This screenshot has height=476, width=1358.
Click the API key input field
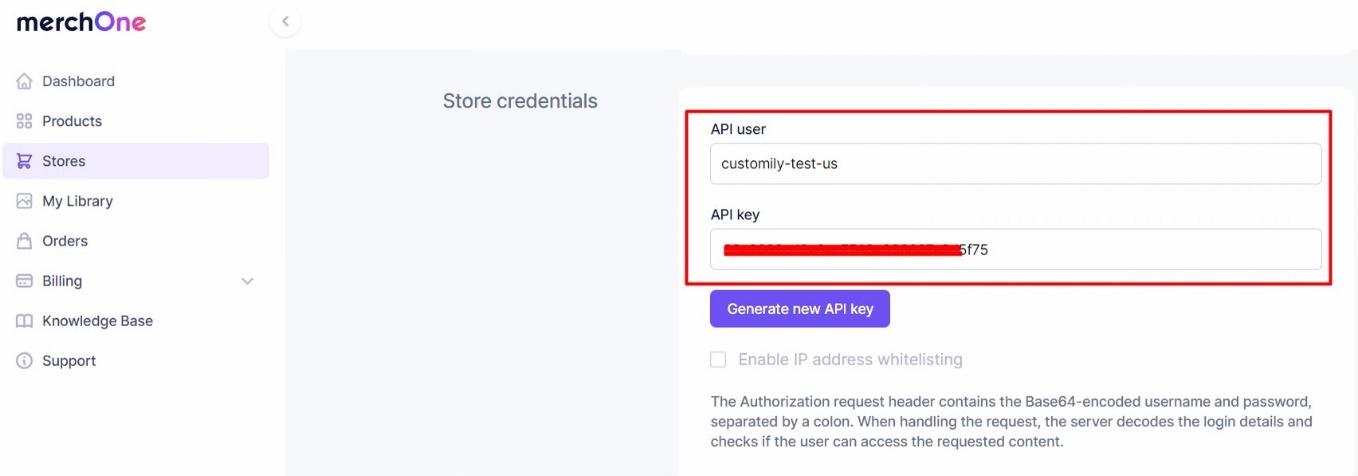[x=1016, y=249]
